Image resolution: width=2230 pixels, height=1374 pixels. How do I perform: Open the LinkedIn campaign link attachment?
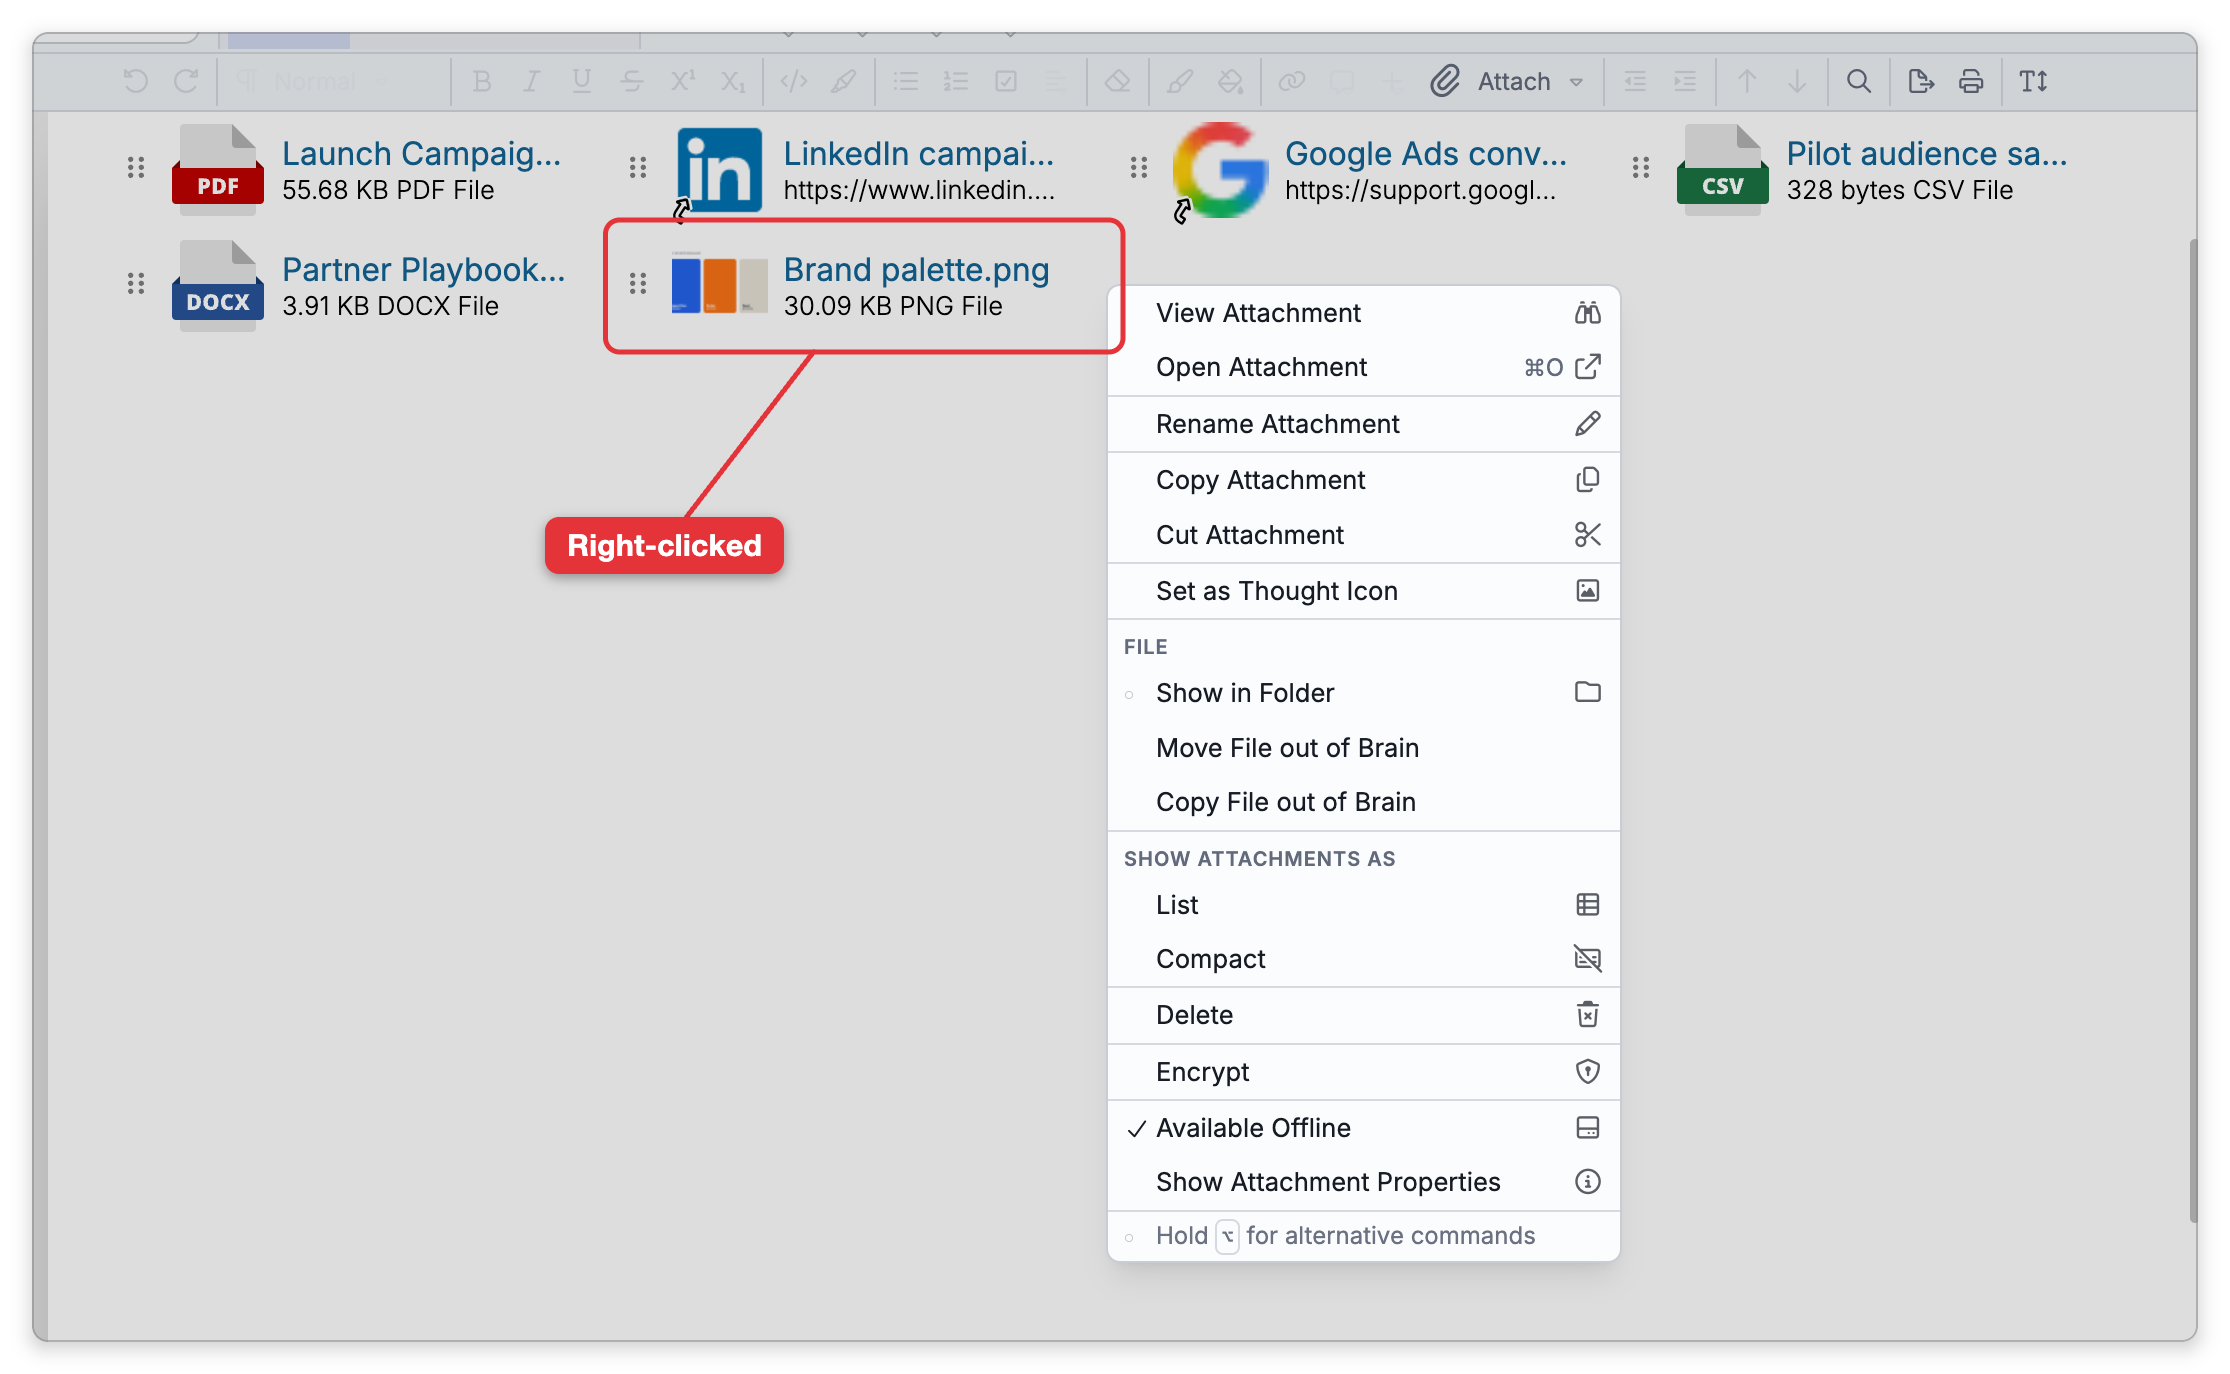click(x=918, y=153)
